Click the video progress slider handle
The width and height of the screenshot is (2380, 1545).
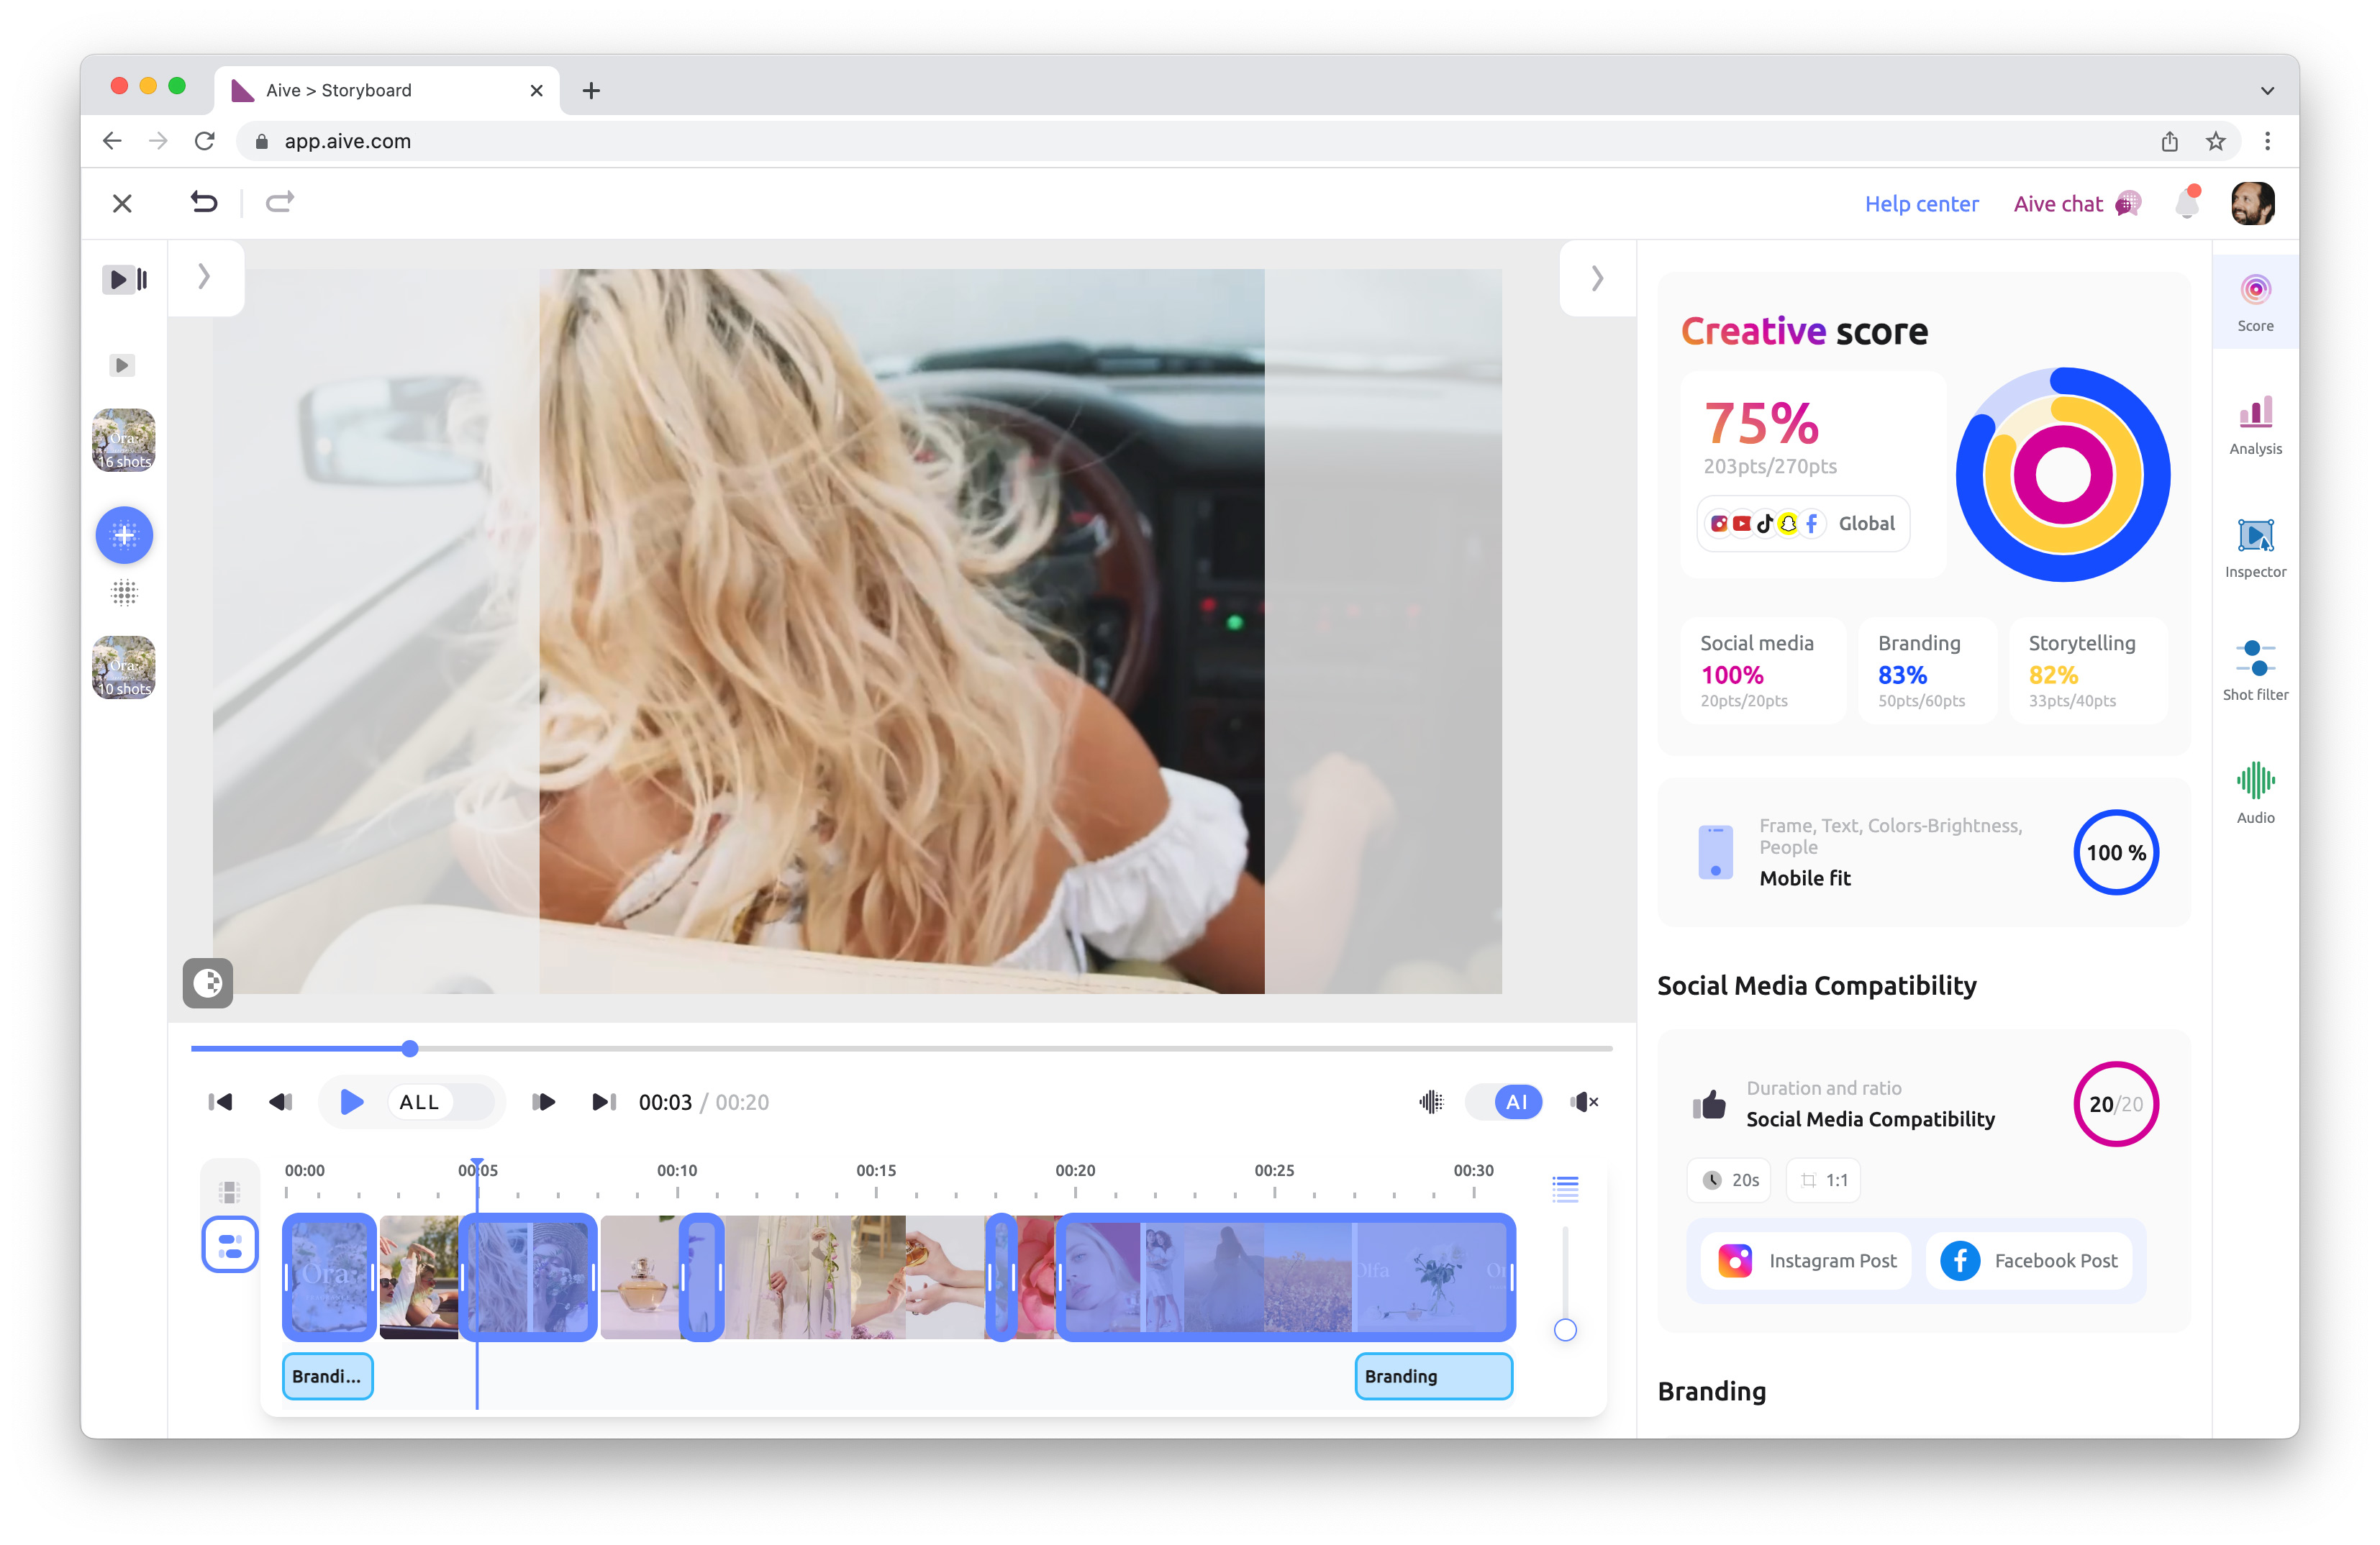point(410,1049)
